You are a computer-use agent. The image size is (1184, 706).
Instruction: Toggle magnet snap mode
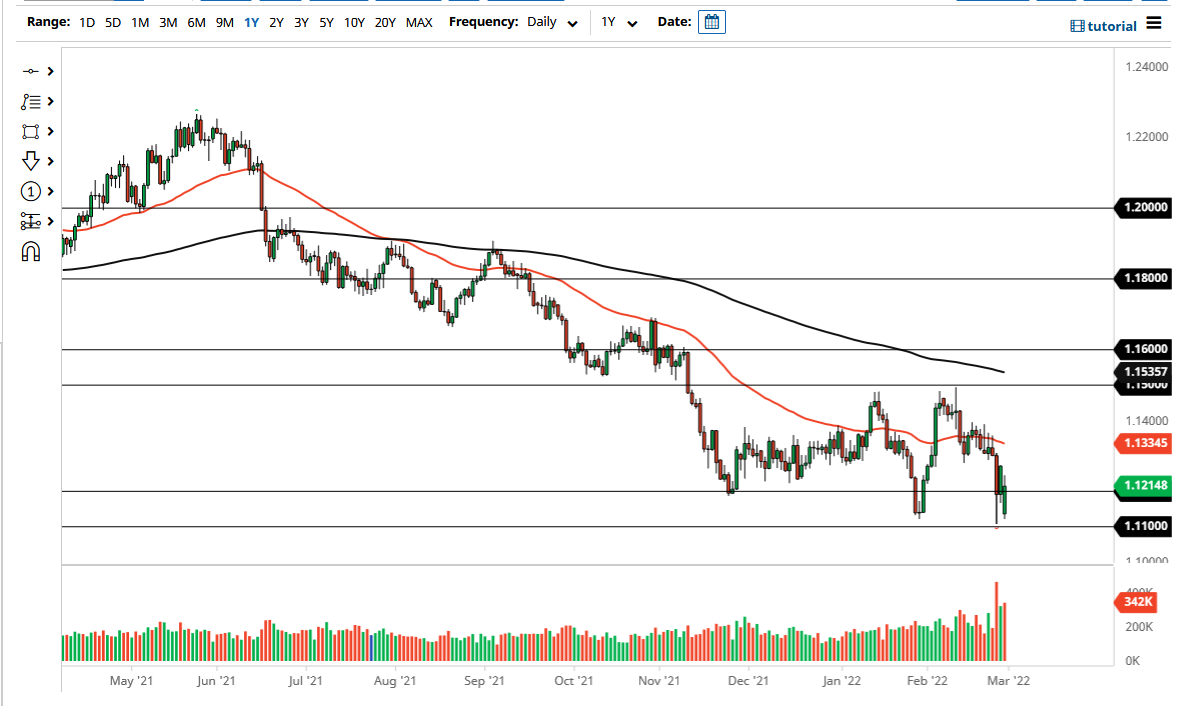[30, 251]
